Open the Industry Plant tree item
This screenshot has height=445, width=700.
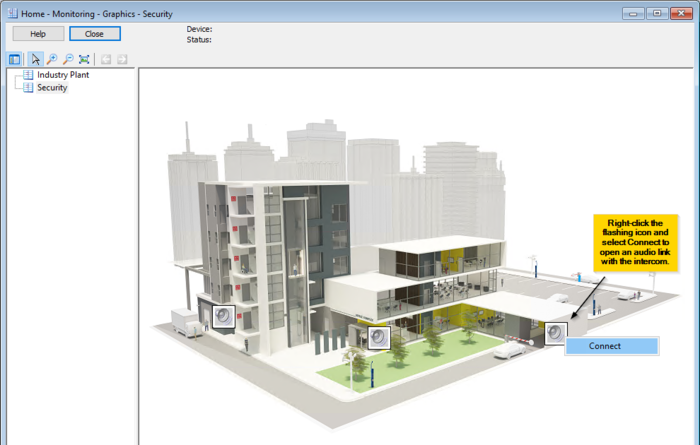70,75
